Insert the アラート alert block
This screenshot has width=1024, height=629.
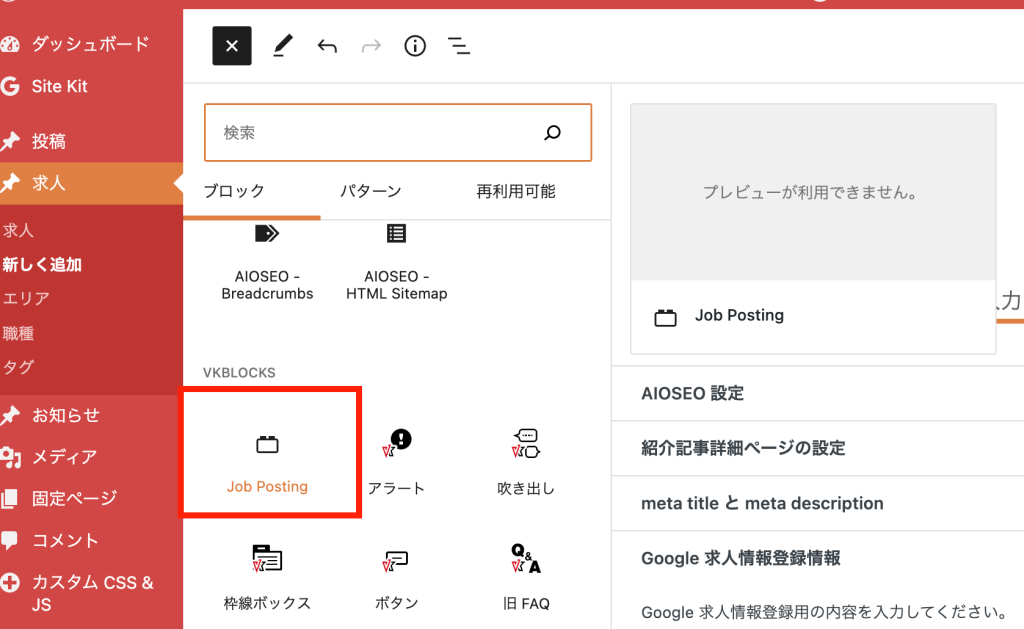396,461
